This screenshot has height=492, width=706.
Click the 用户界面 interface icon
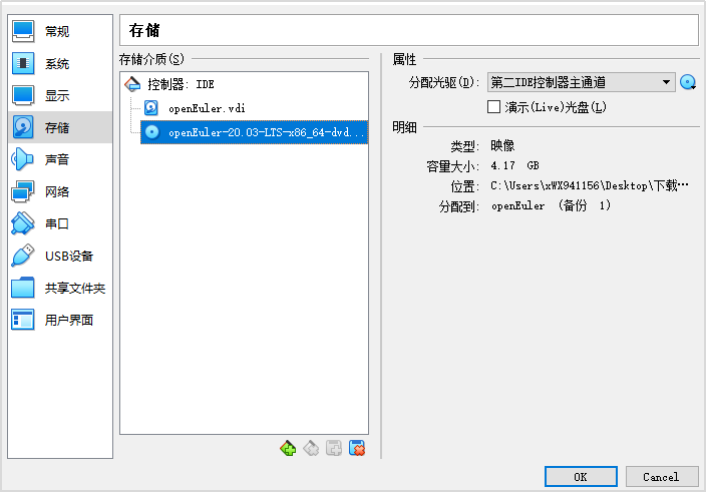pyautogui.click(x=23, y=320)
